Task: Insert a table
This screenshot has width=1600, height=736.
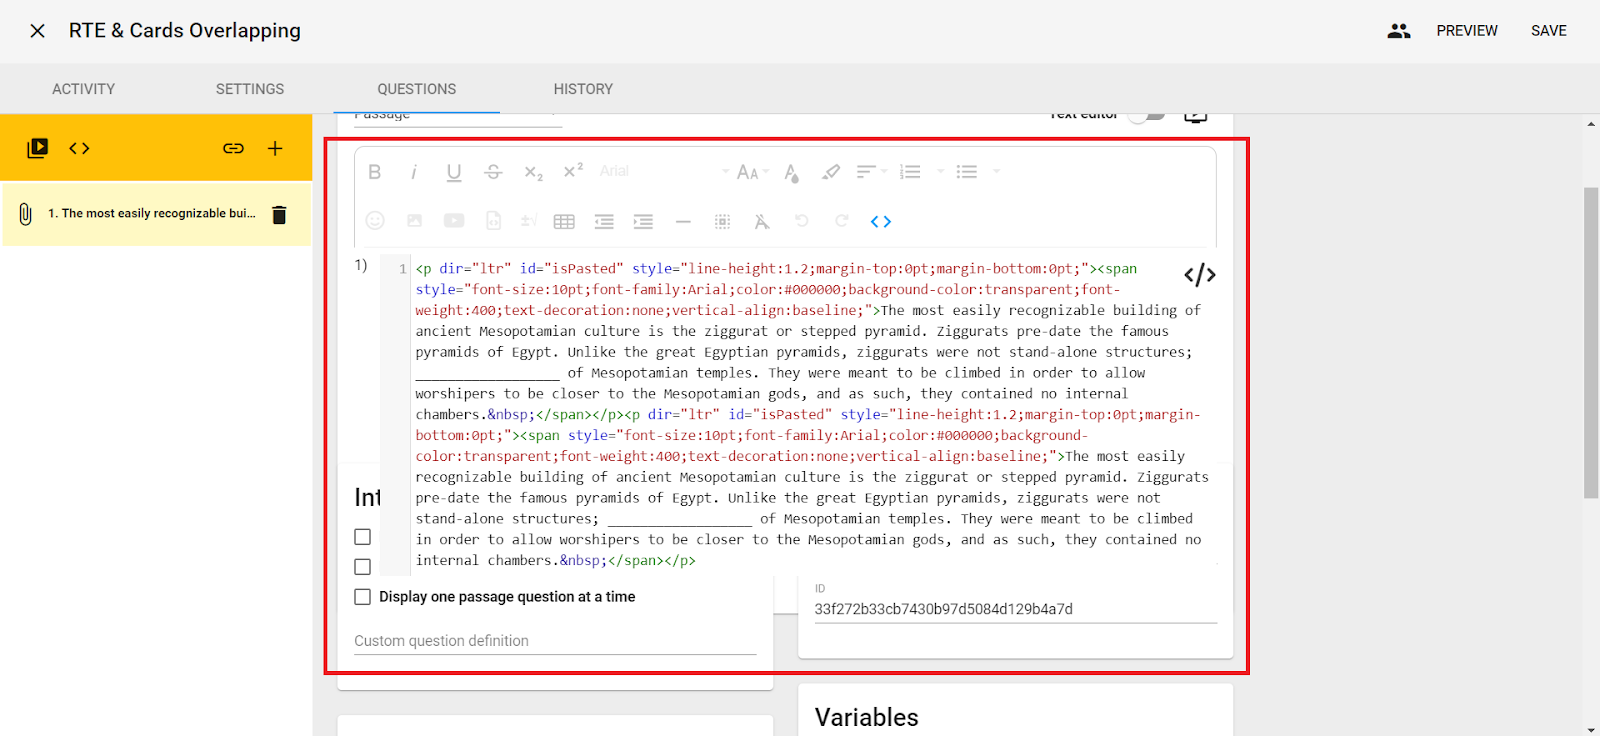Action: 564,222
